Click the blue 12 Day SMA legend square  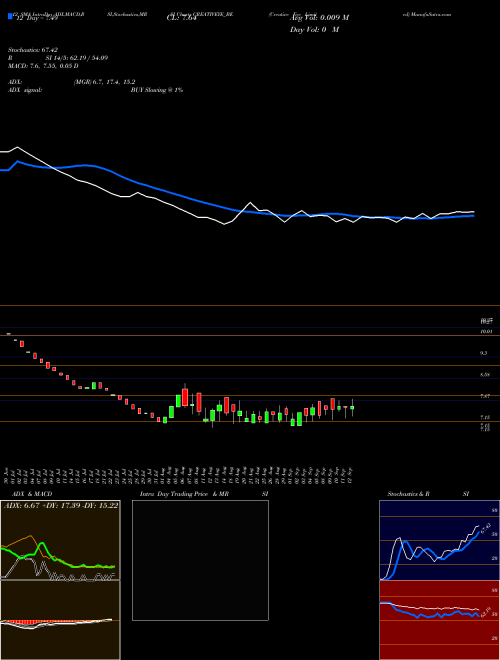coord(10,16)
